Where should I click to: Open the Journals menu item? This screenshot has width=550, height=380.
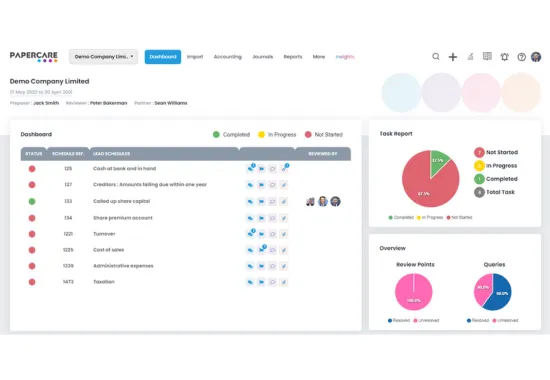(x=262, y=57)
